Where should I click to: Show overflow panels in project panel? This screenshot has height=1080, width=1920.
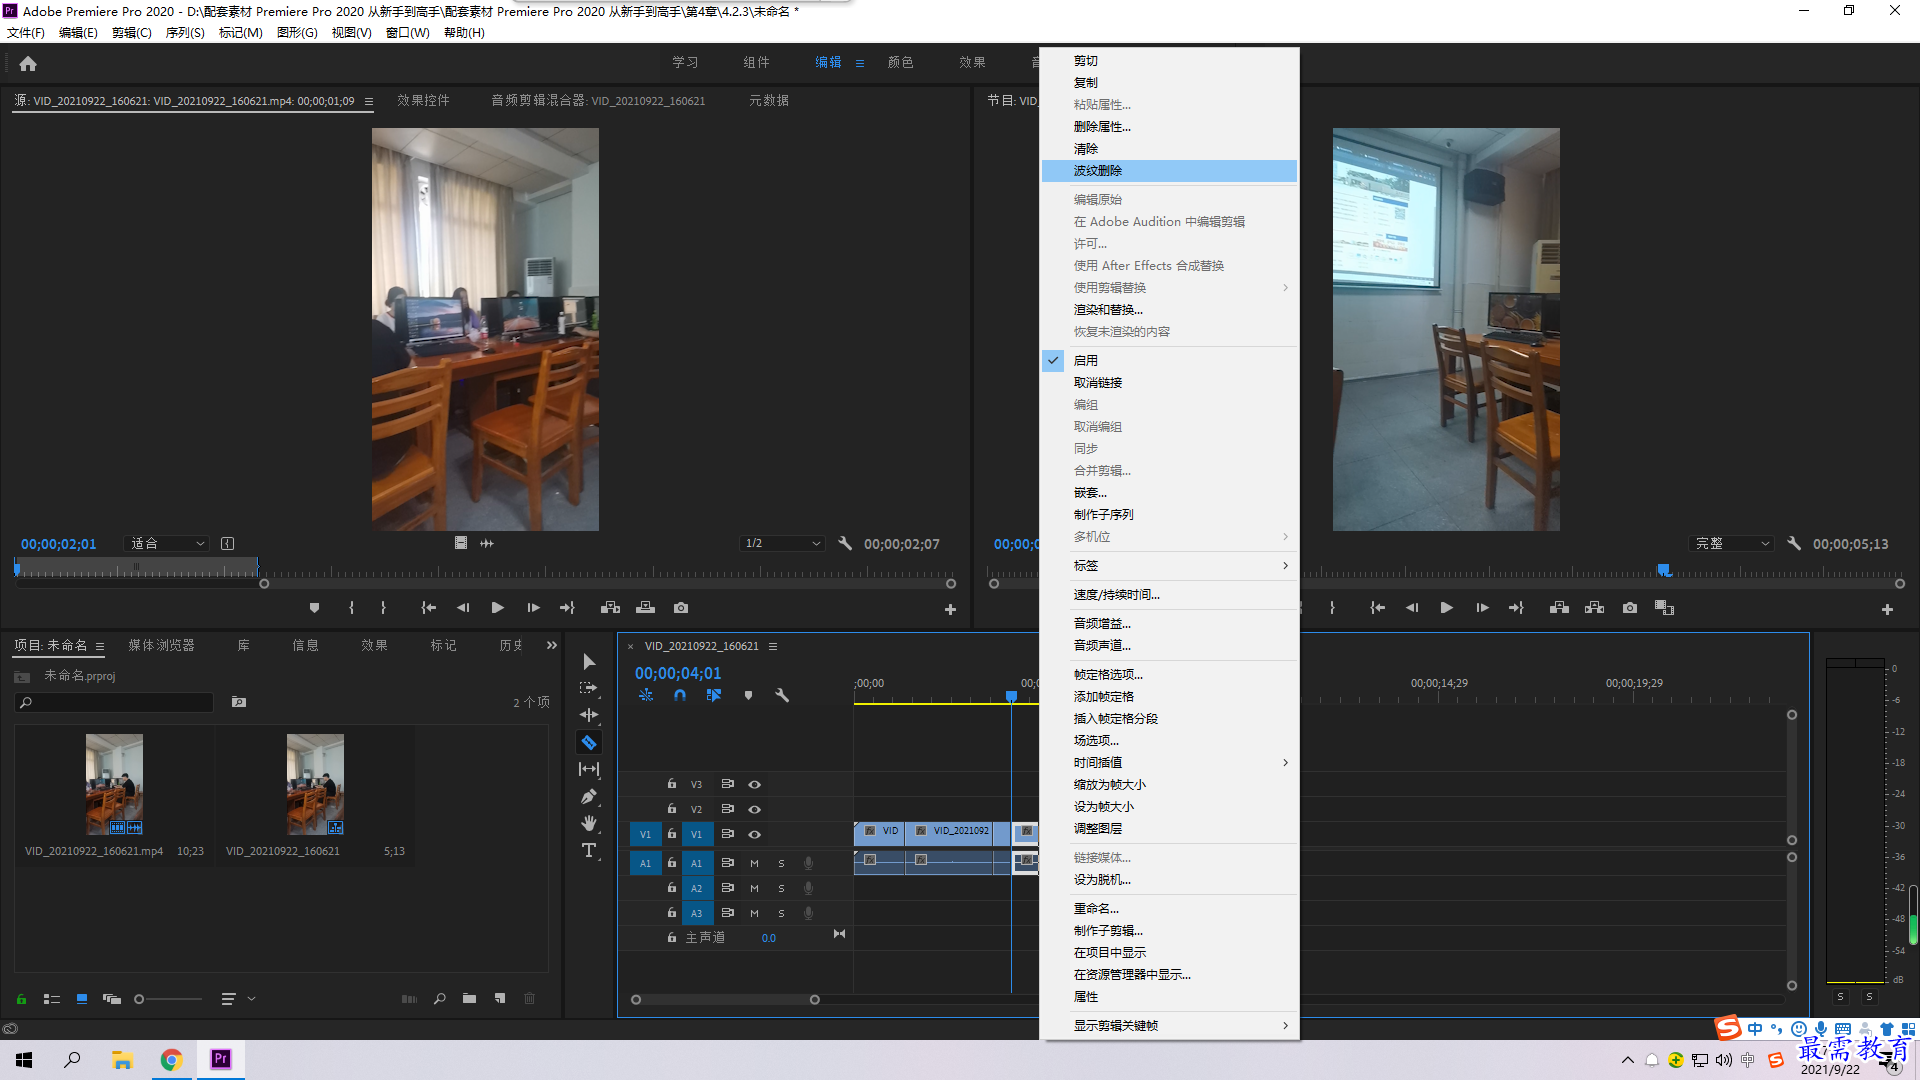[x=552, y=645]
